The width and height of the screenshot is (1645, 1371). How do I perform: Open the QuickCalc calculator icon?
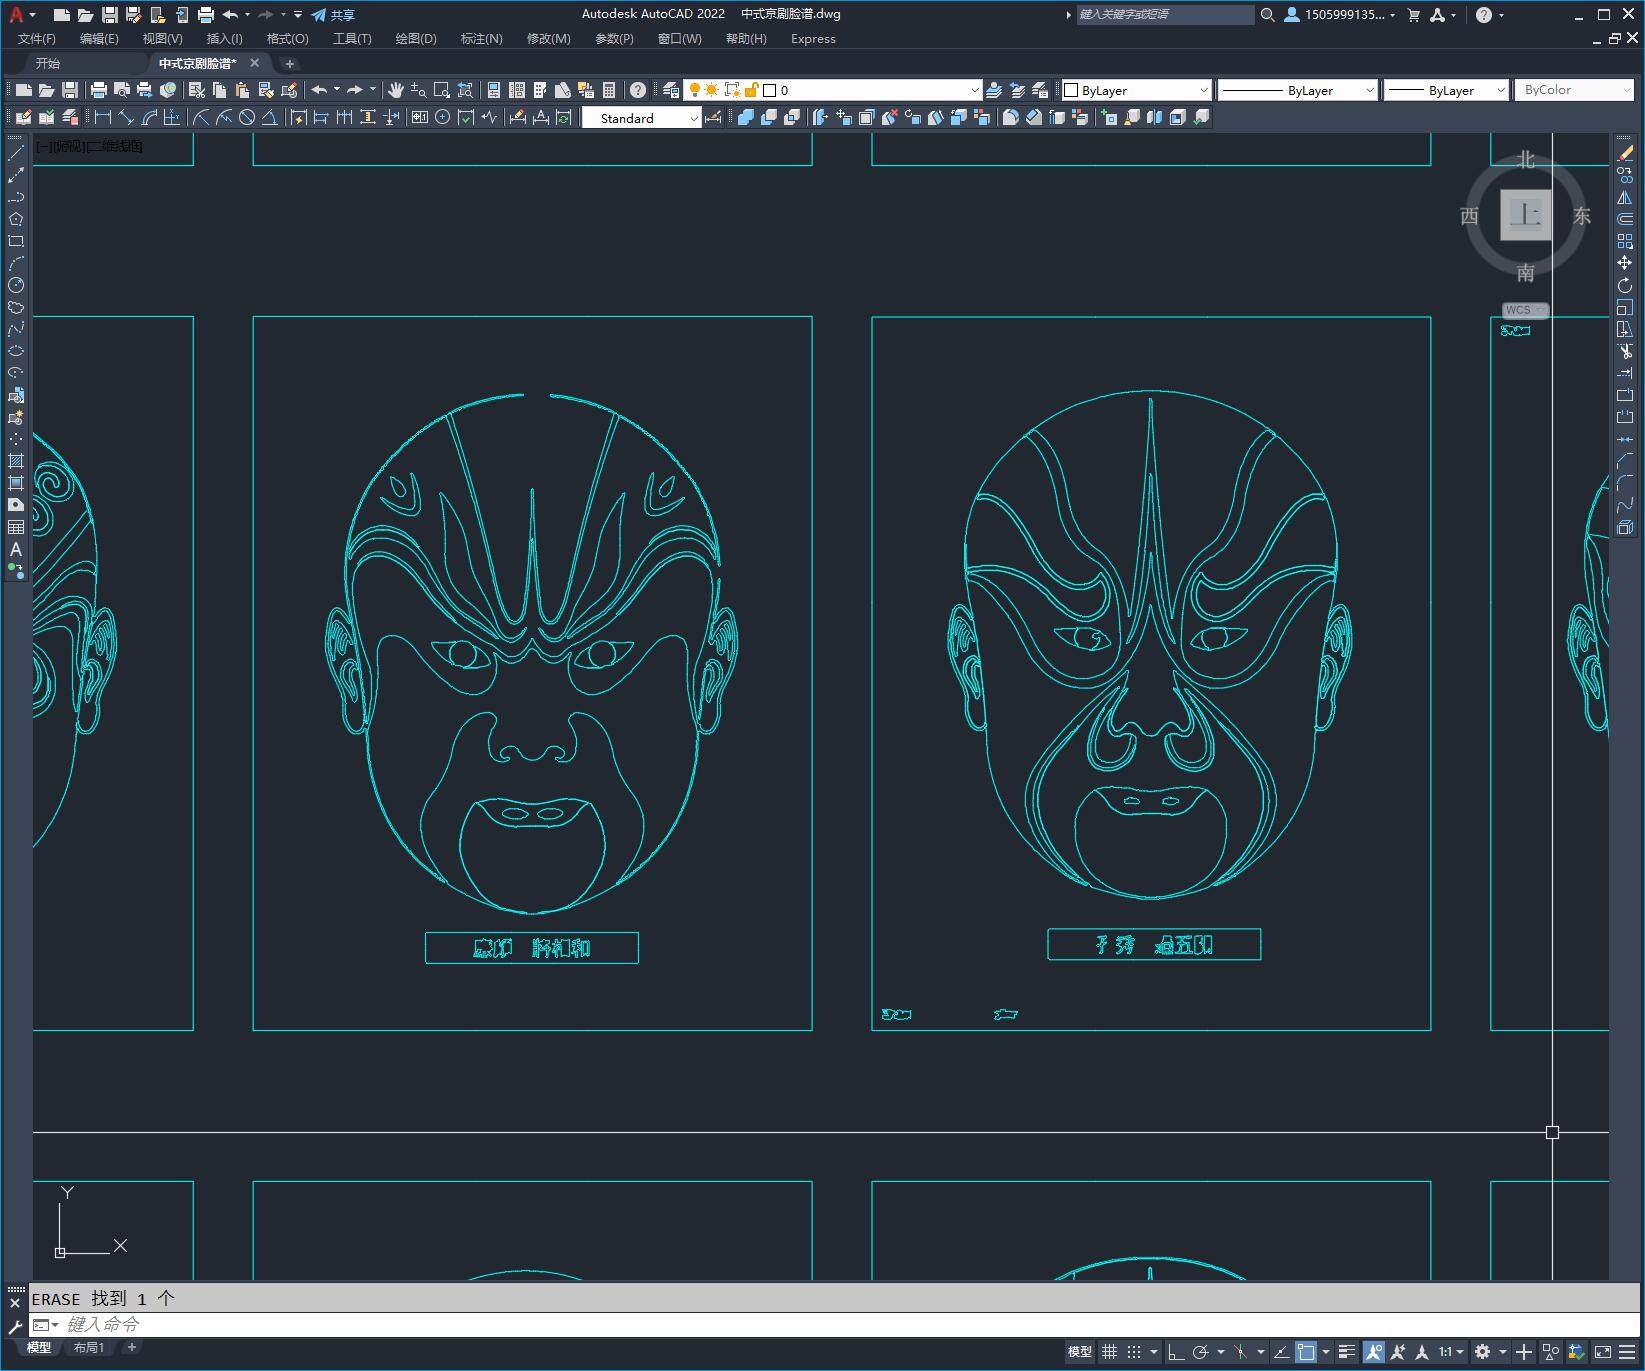point(609,90)
